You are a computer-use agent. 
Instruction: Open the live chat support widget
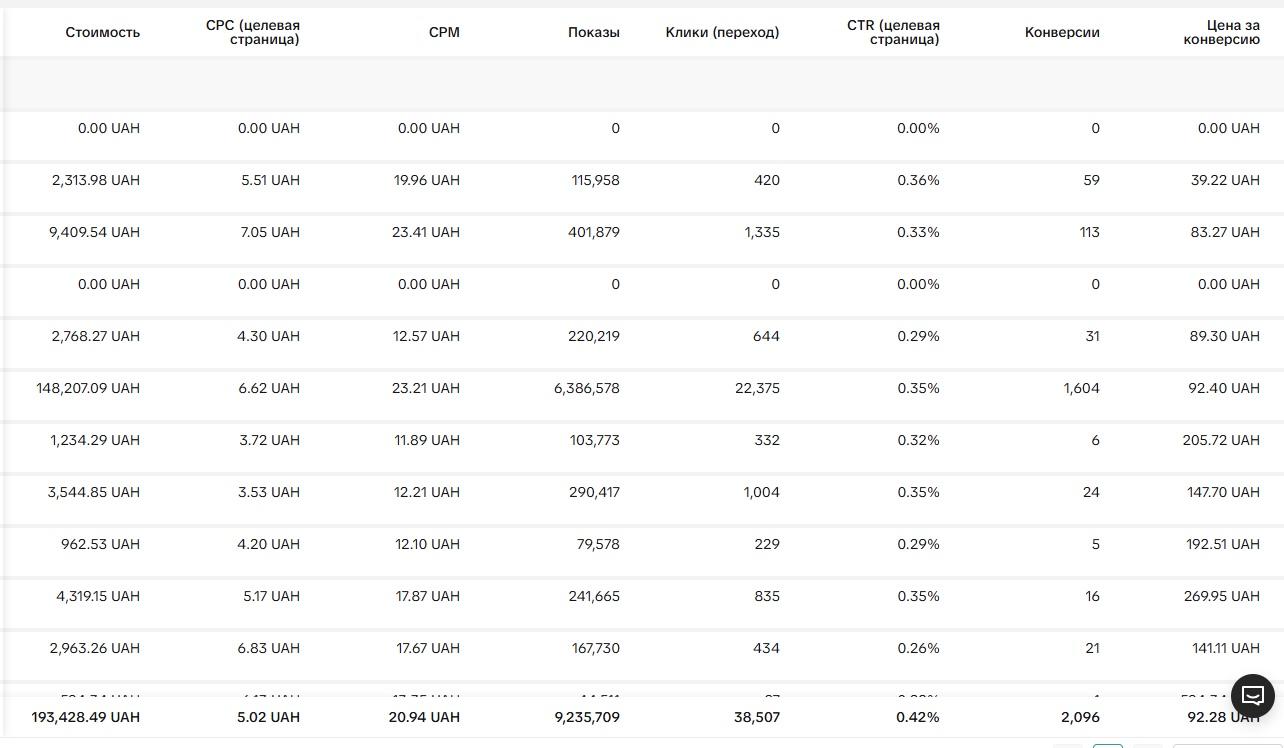pos(1253,695)
